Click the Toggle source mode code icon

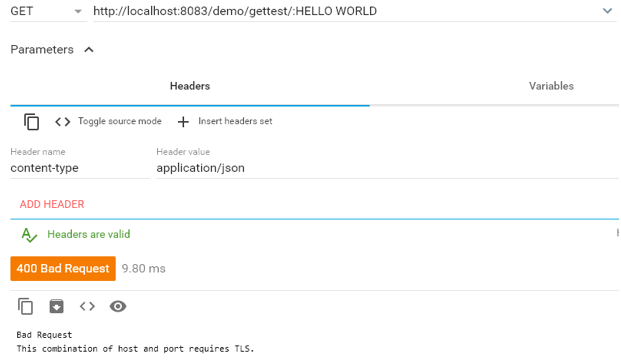pos(63,122)
